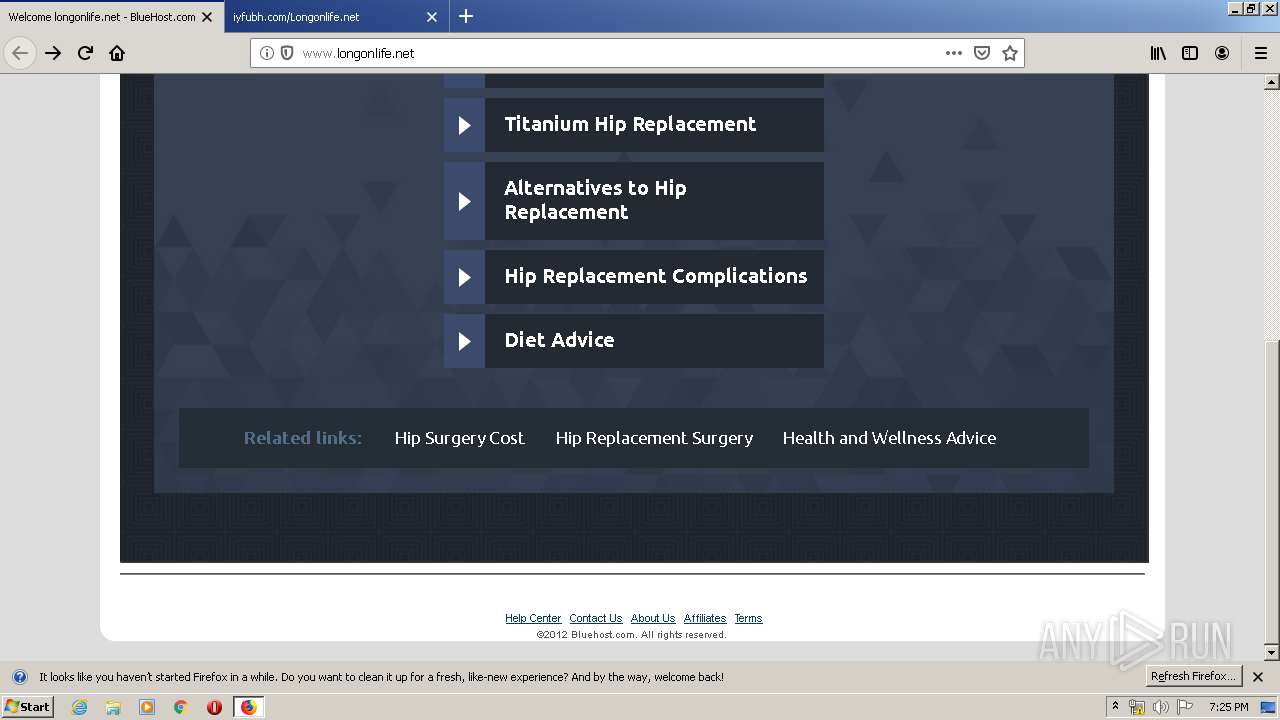Open Hip Replacement Complications link

point(655,276)
